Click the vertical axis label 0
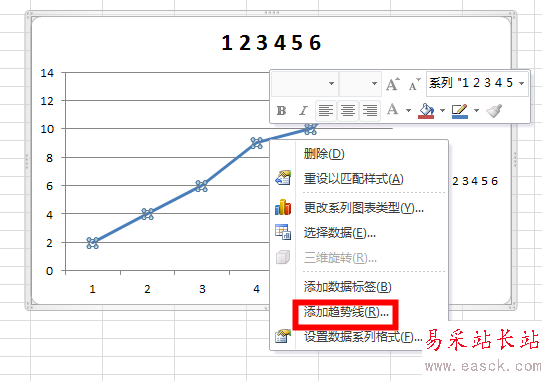 coord(49,271)
